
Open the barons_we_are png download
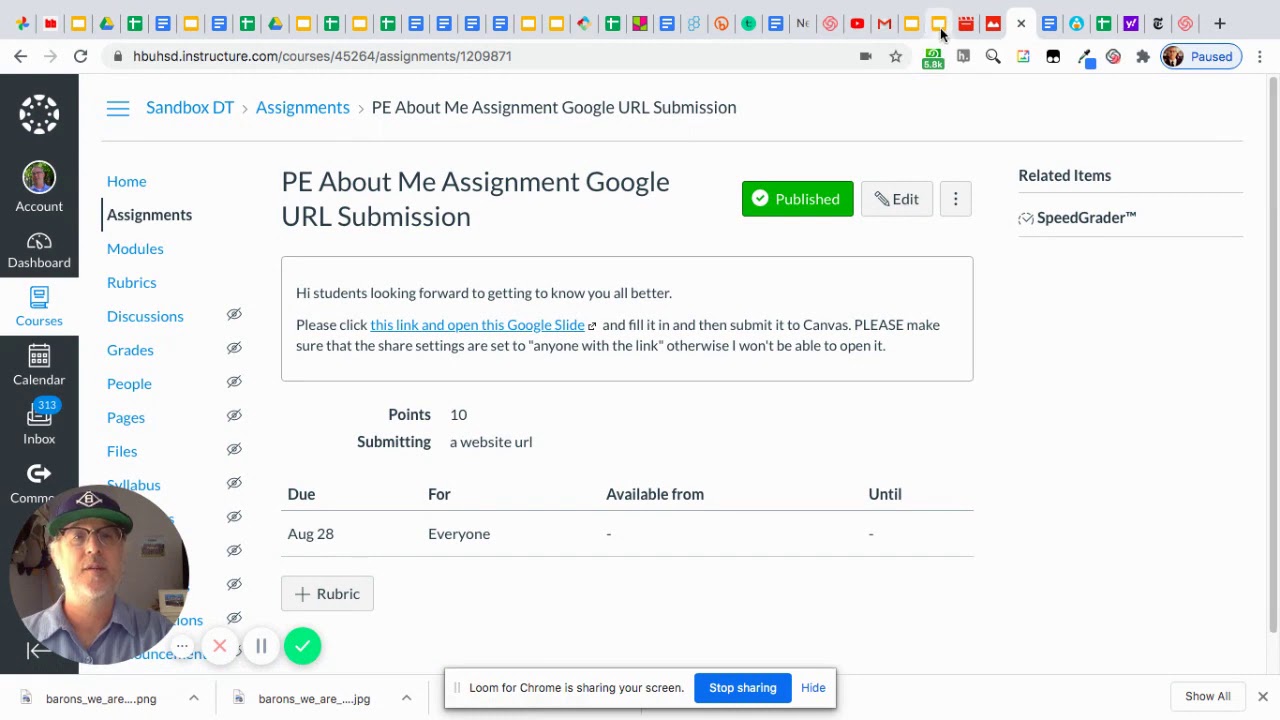[x=90, y=698]
